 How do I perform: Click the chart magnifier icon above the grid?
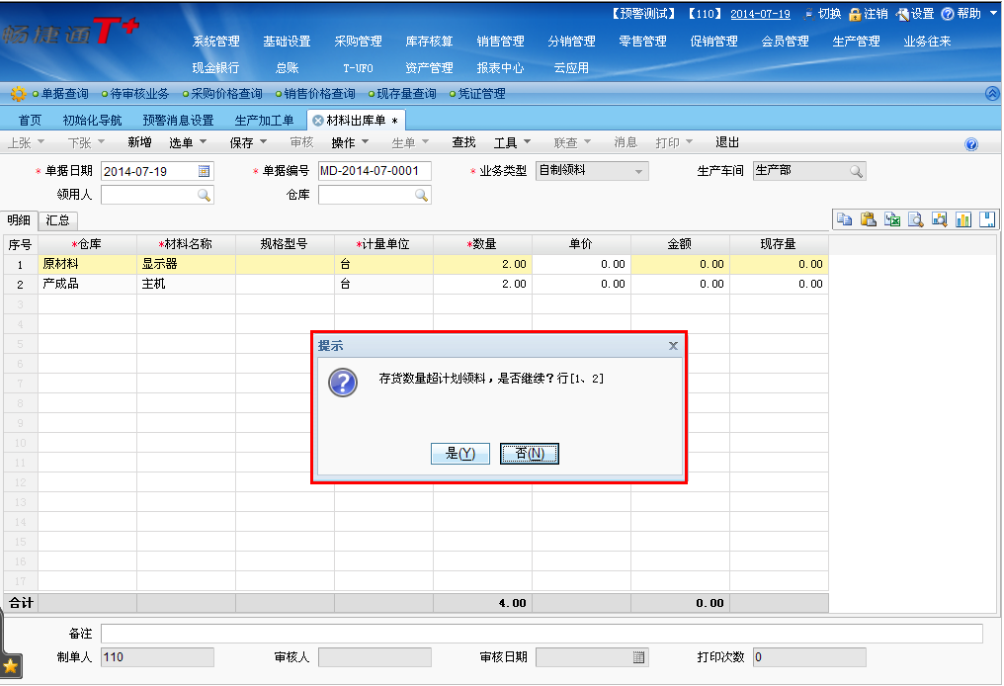tap(939, 220)
